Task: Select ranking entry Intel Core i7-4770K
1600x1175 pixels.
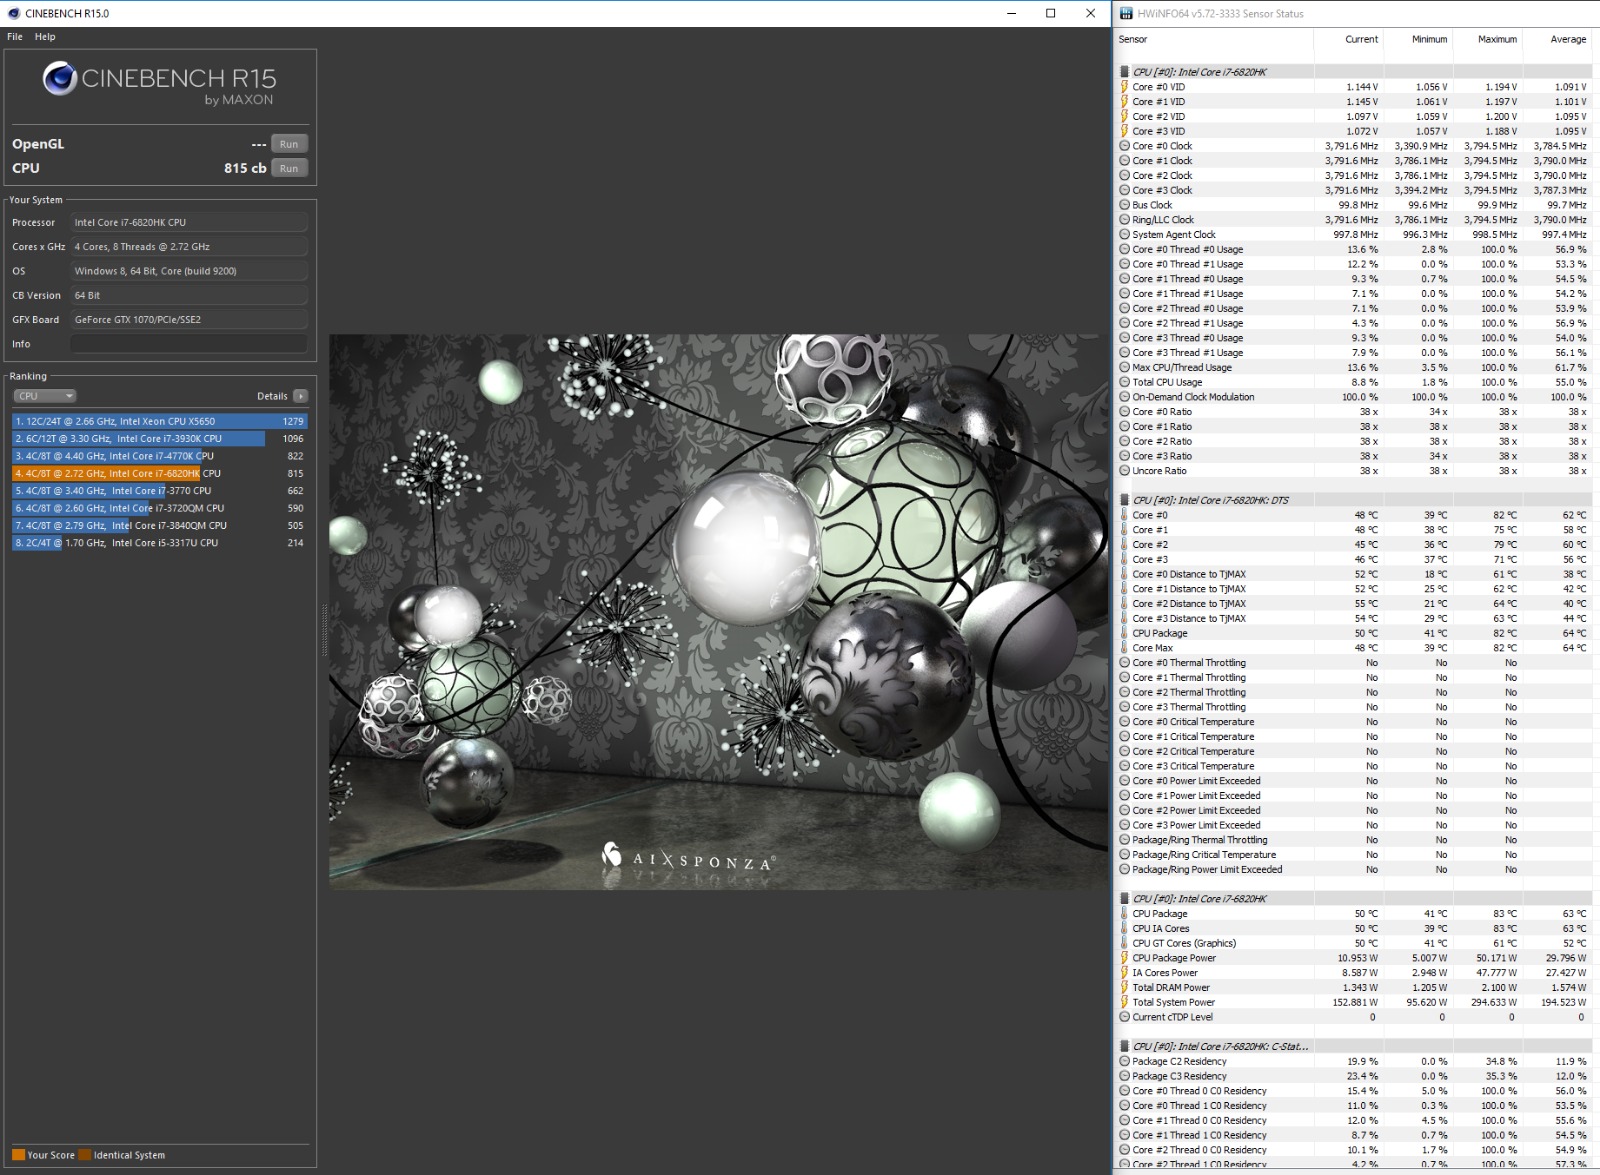Action: pos(159,456)
